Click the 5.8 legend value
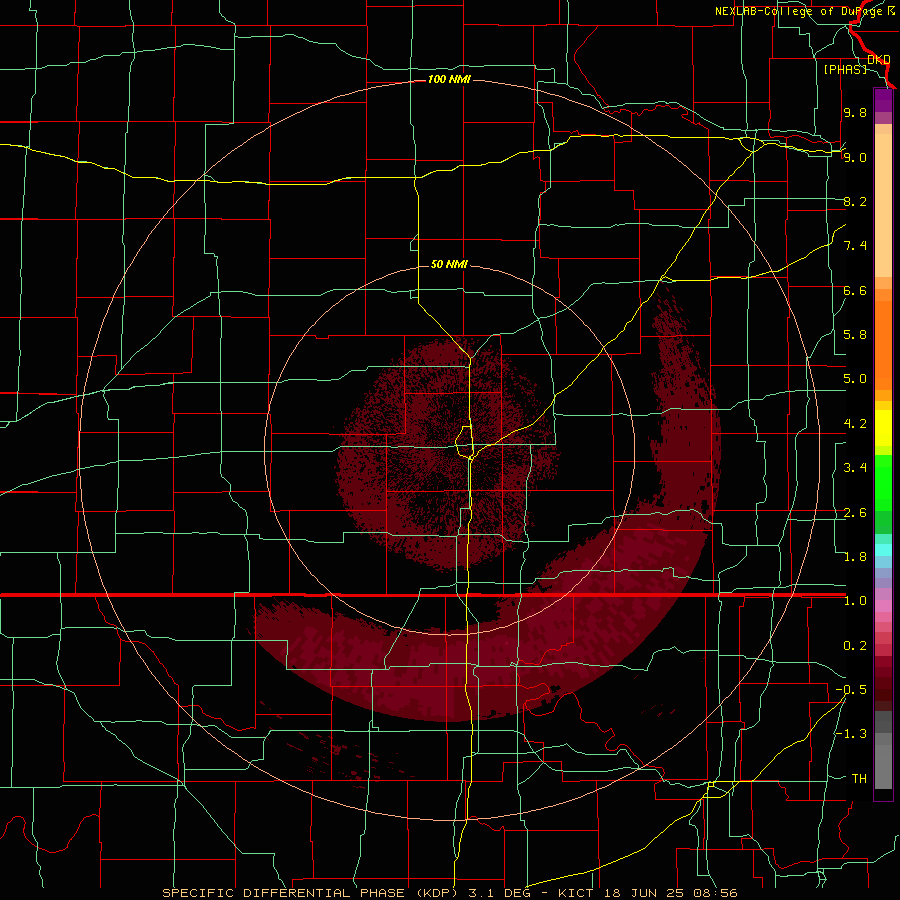This screenshot has height=900, width=900. 855,335
